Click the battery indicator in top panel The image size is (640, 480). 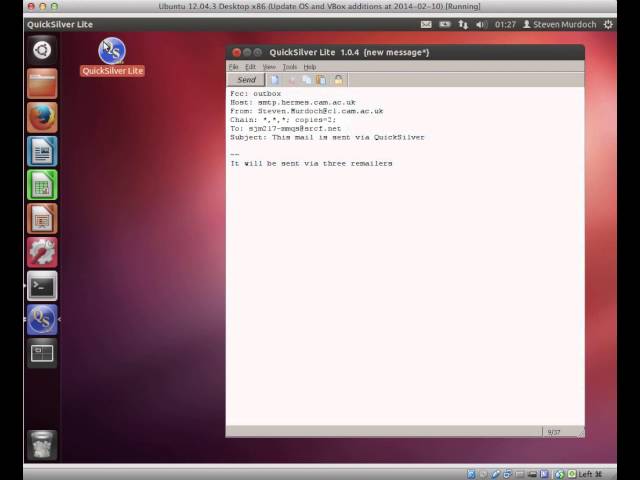[x=444, y=24]
